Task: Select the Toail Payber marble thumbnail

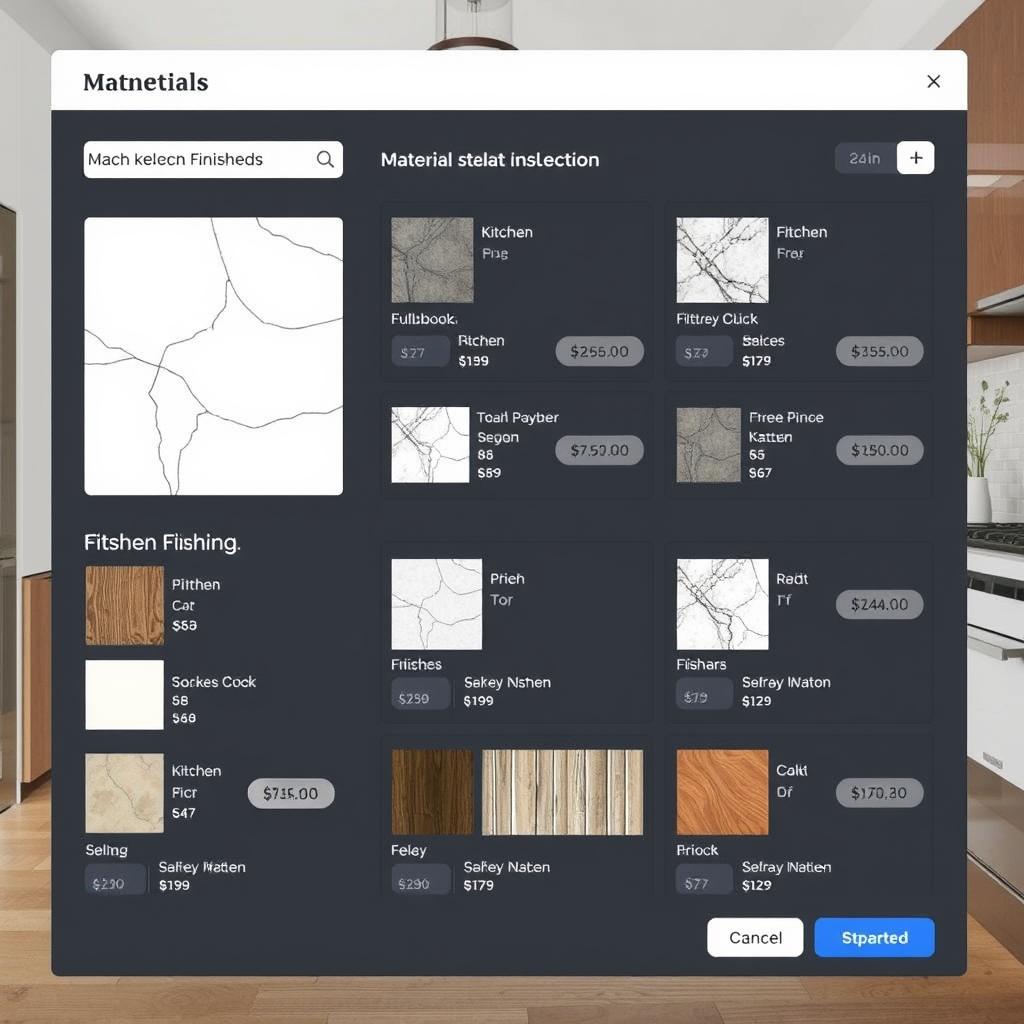Action: click(430, 445)
